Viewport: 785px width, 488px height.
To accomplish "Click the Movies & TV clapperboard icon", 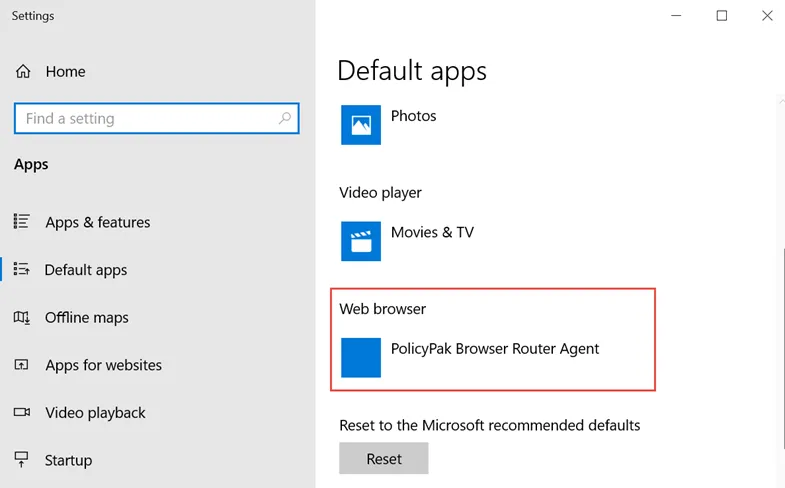I will click(x=361, y=241).
